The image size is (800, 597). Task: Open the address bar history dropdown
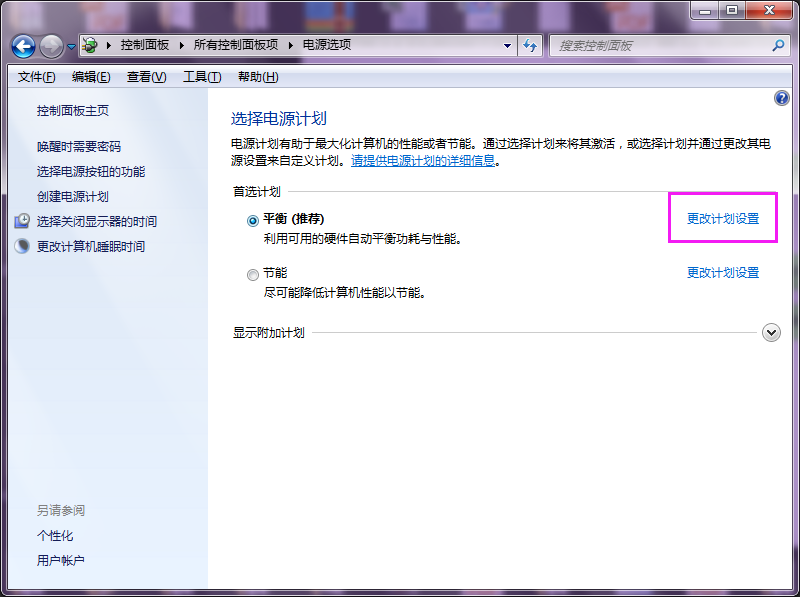507,45
